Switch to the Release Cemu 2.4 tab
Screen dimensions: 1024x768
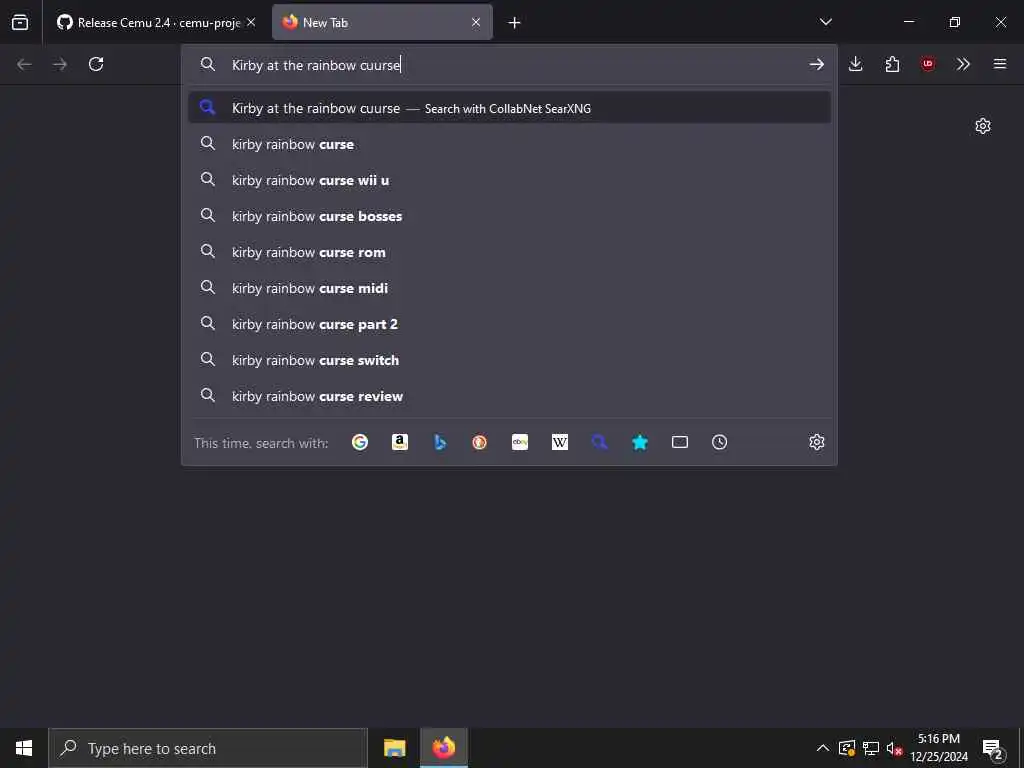(155, 22)
